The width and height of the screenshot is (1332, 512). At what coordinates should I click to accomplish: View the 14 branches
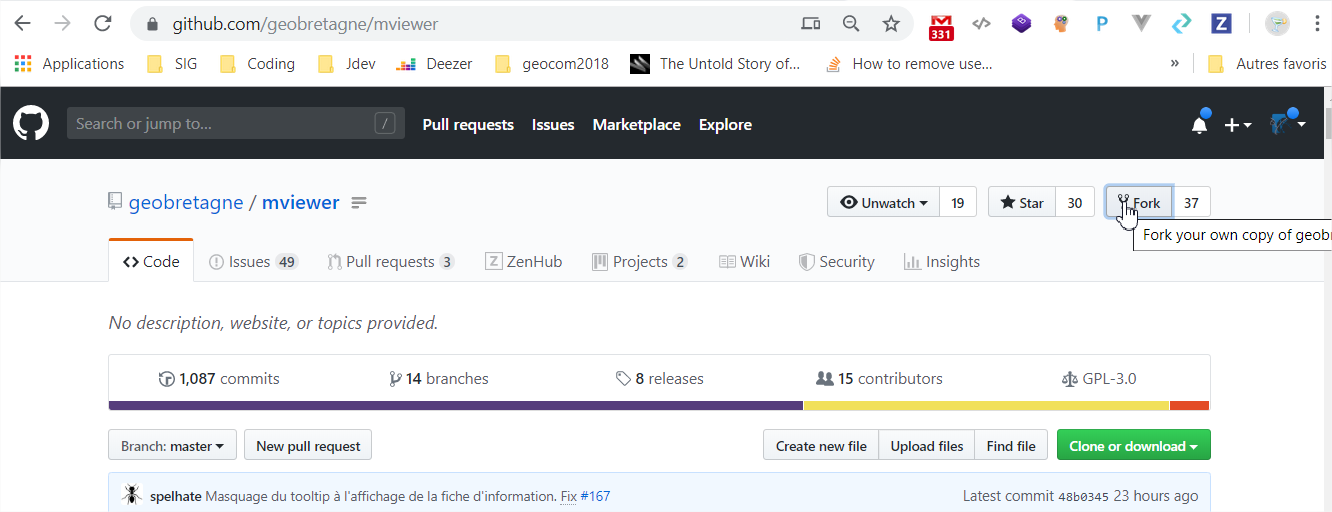pyautogui.click(x=439, y=379)
